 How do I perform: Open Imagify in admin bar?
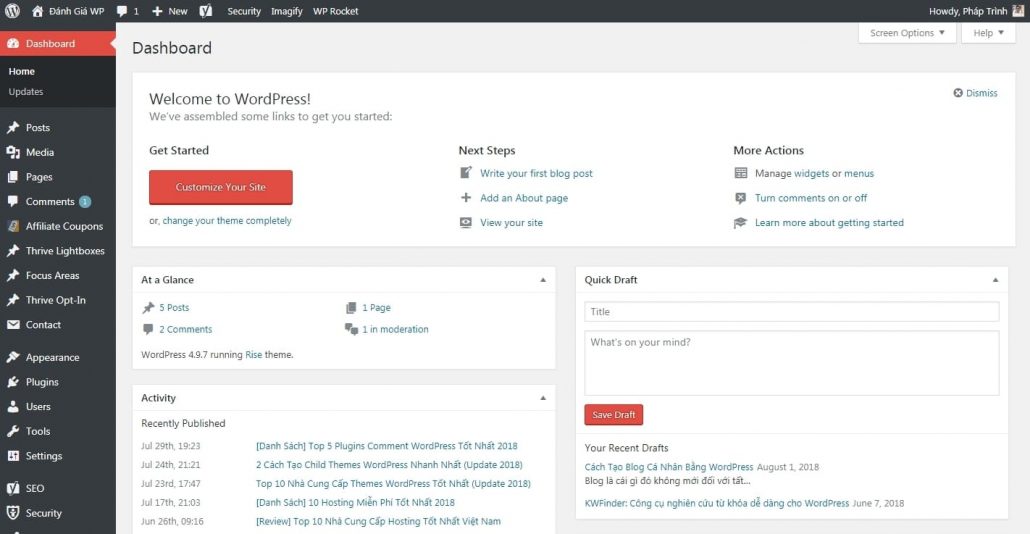[x=286, y=11]
